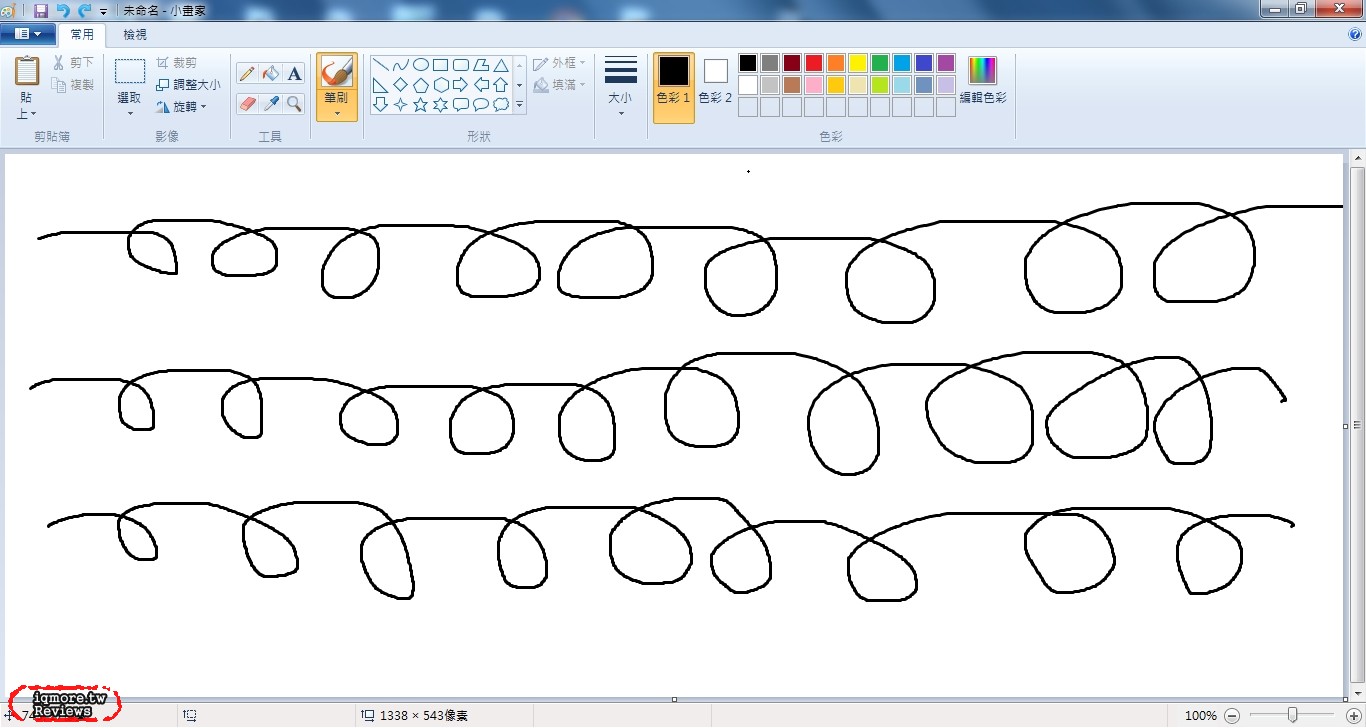Pick the purple color swatch

[x=946, y=63]
